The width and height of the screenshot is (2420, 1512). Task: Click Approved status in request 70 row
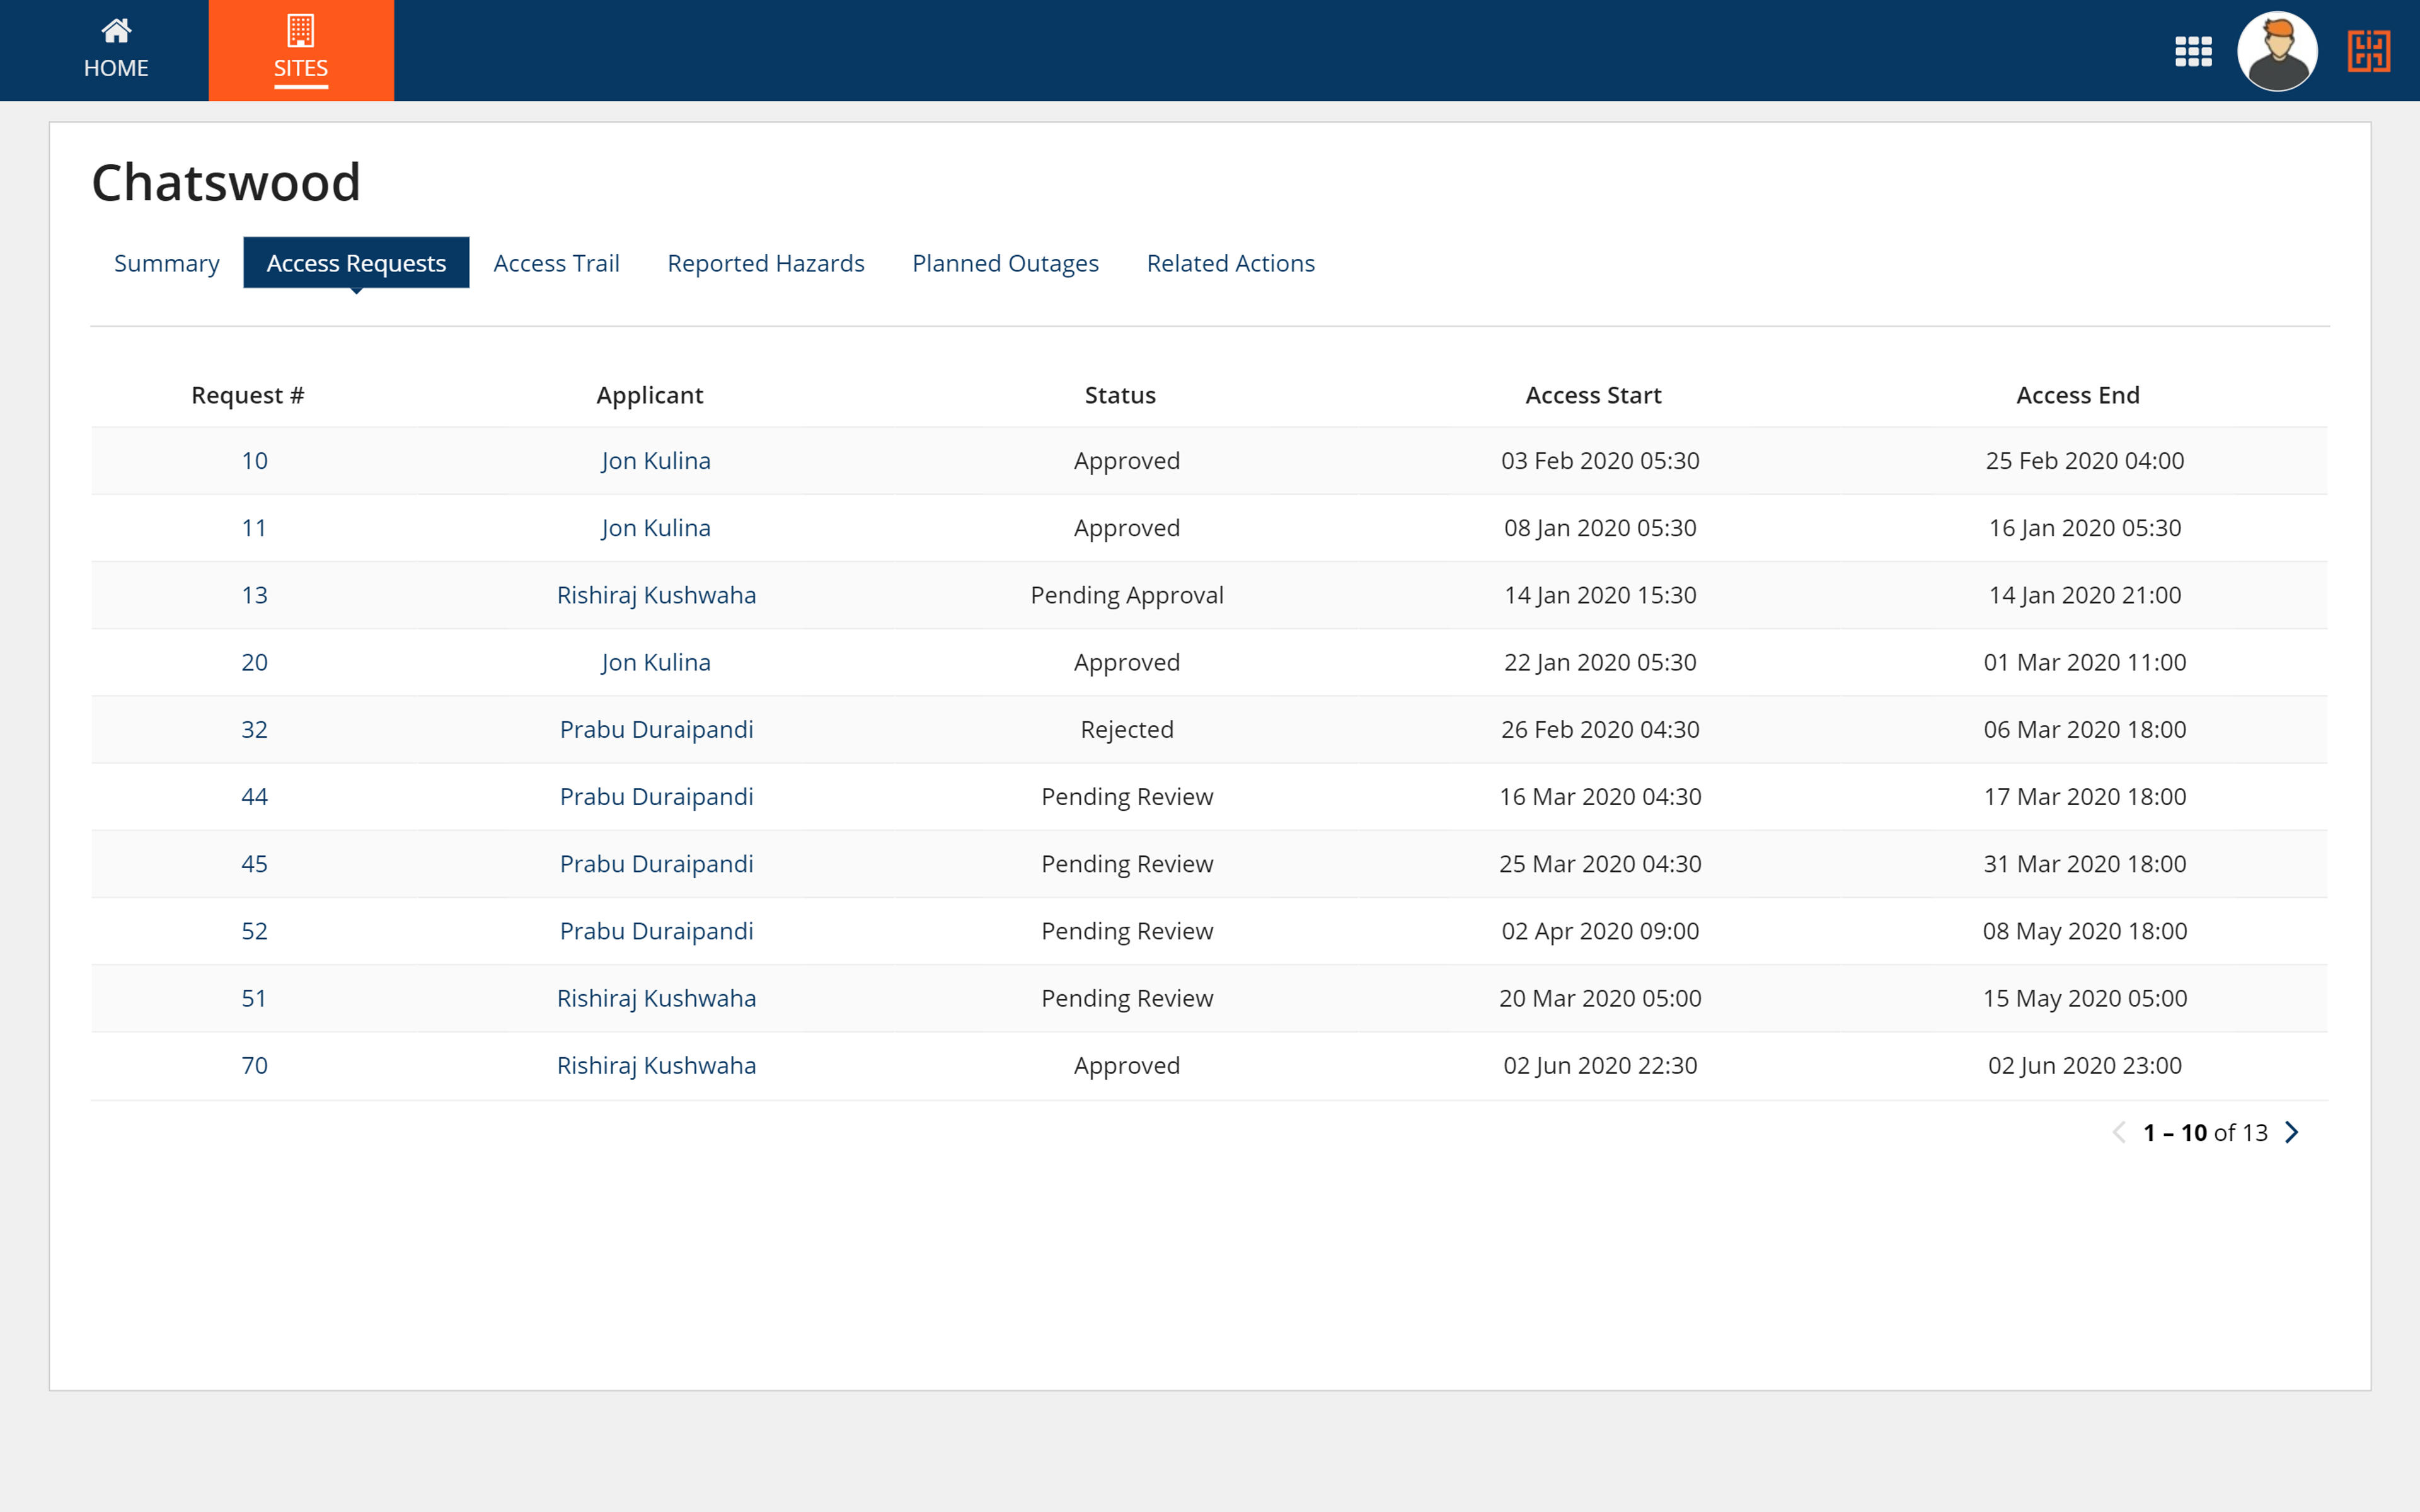(x=1127, y=1065)
